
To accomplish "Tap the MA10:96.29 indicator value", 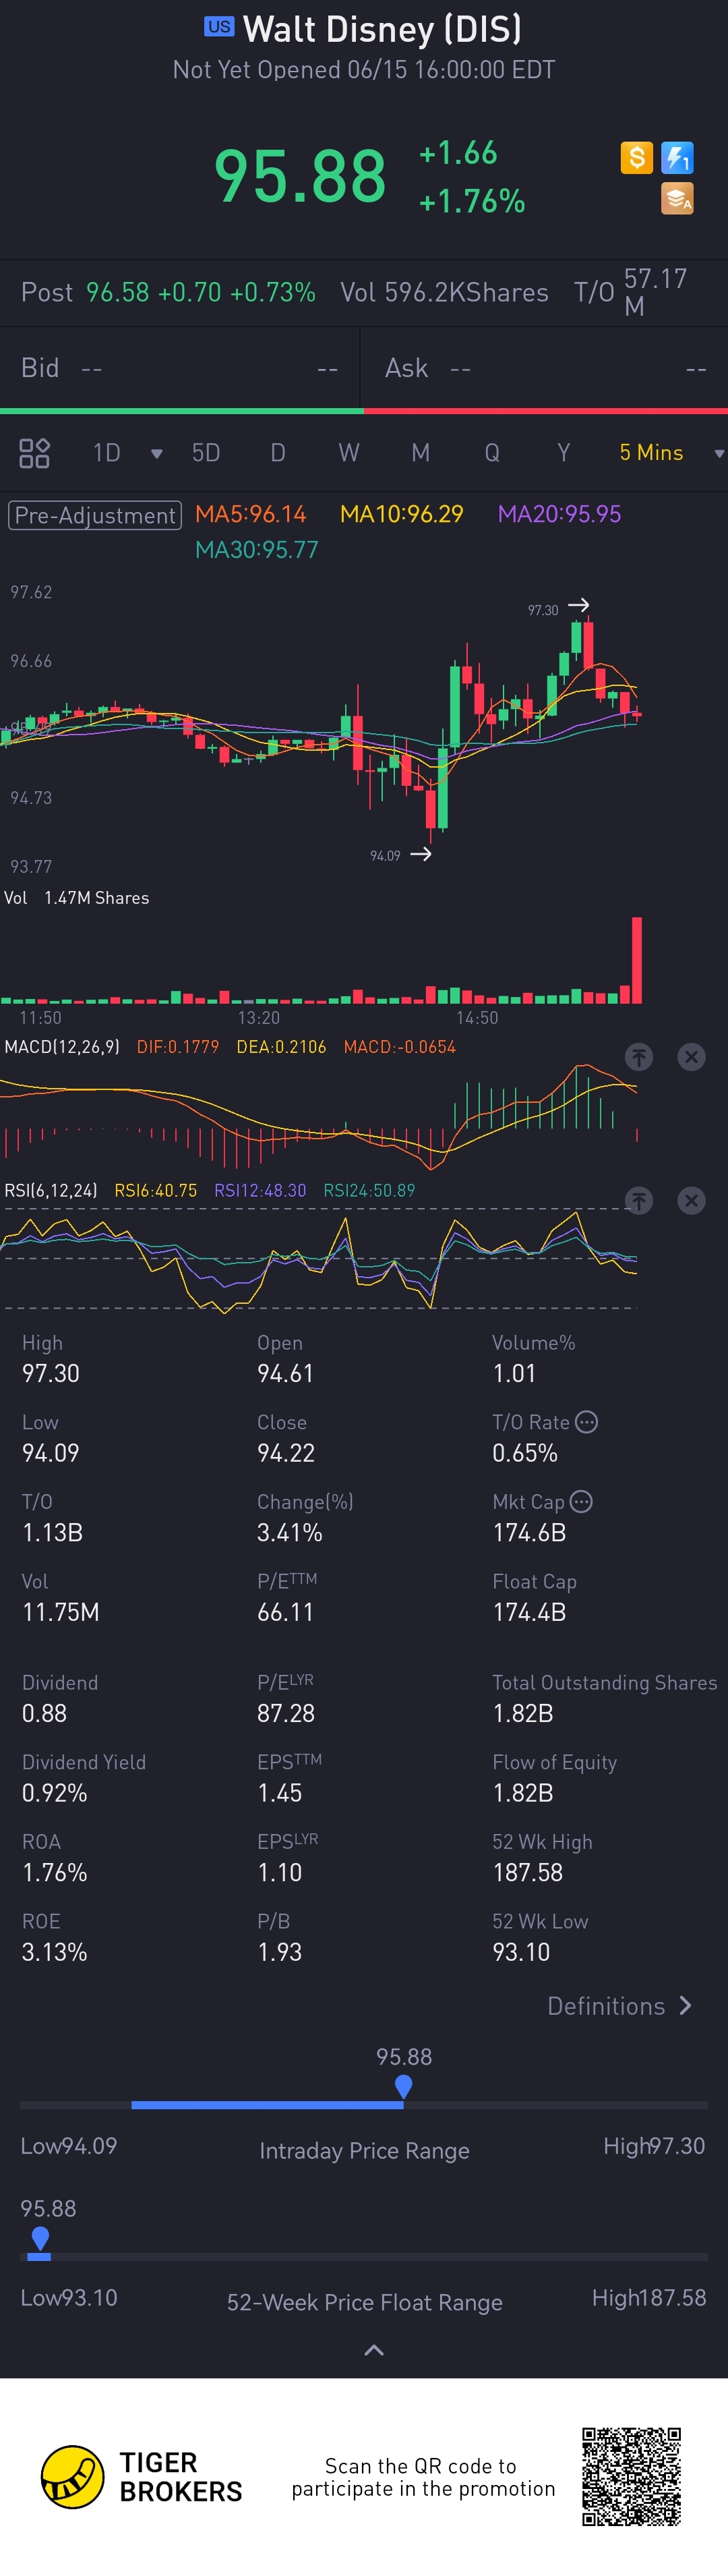I will 402,514.
